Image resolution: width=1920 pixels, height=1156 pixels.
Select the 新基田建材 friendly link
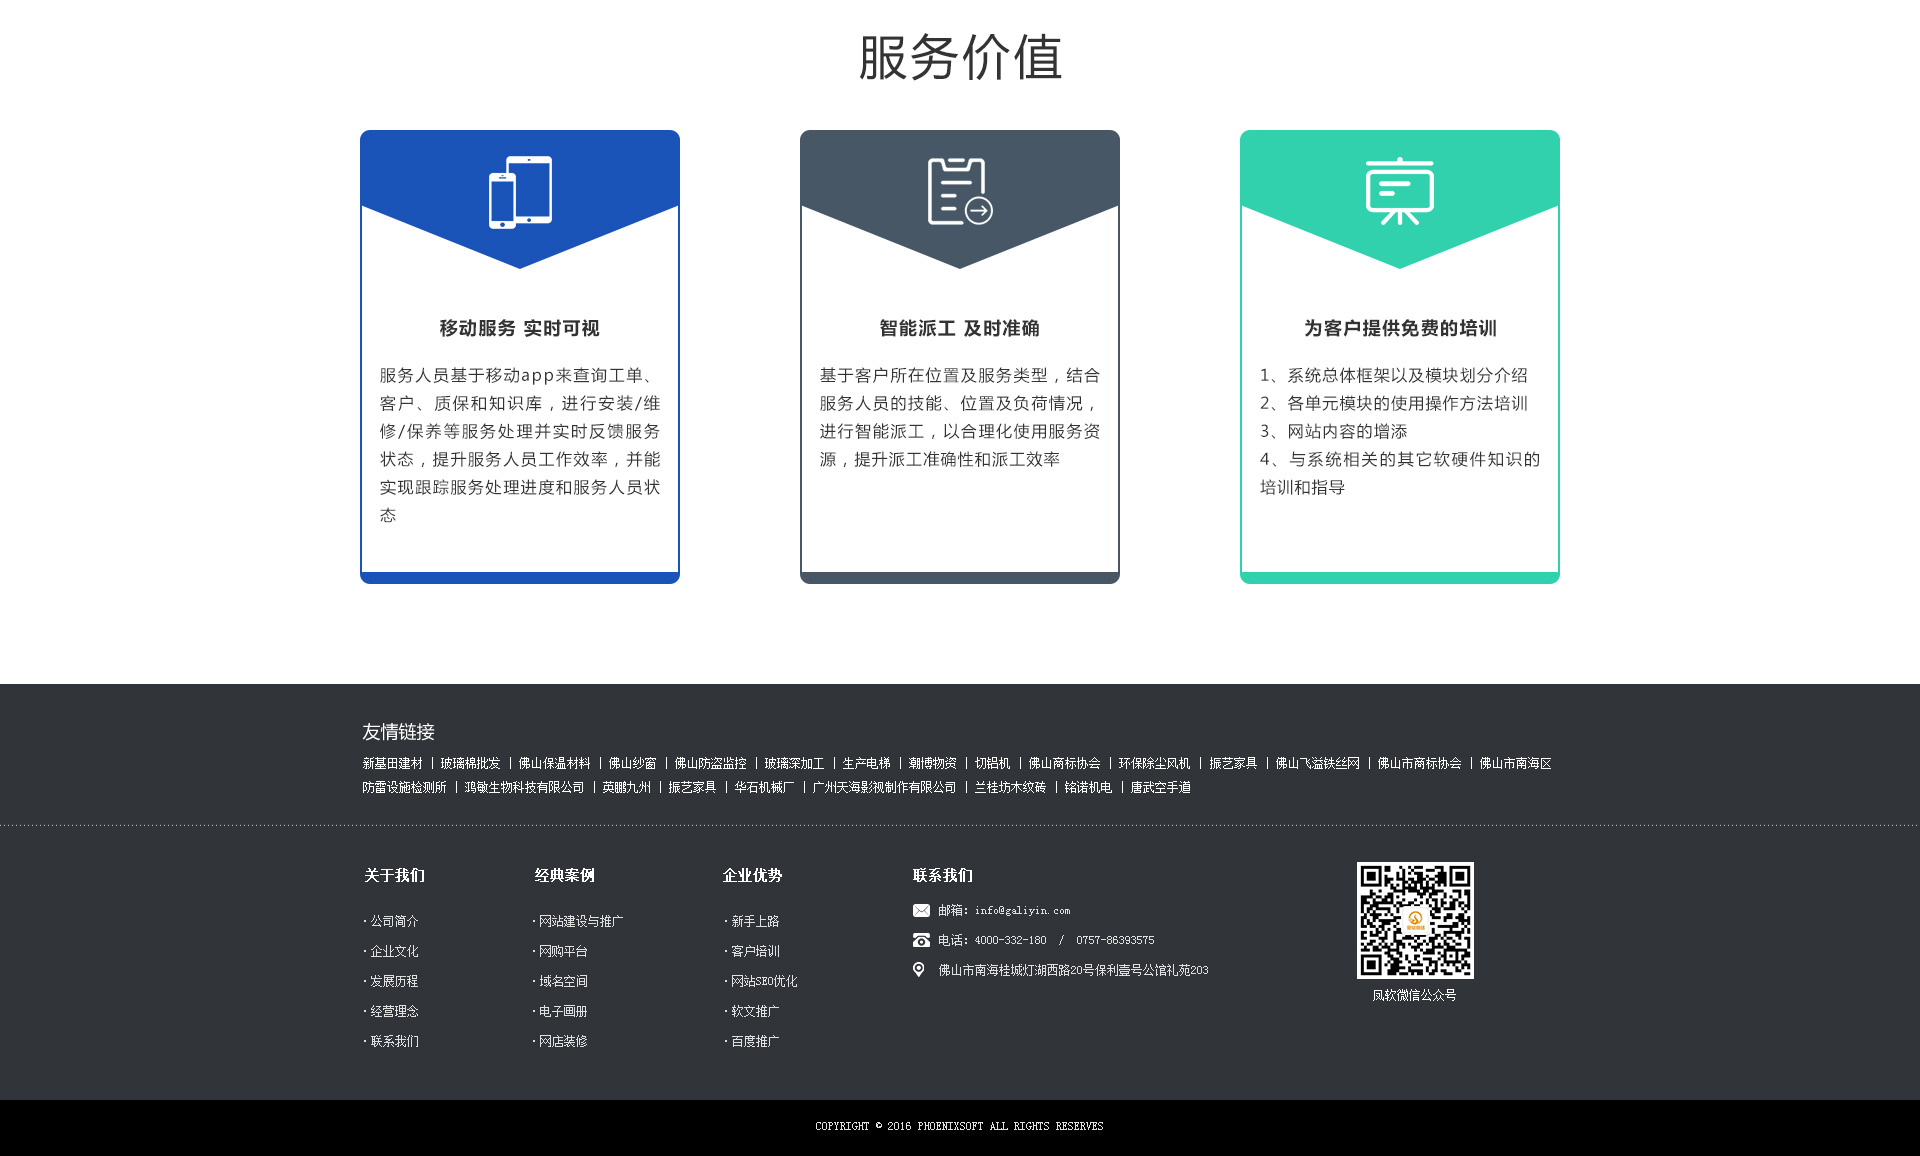[392, 763]
